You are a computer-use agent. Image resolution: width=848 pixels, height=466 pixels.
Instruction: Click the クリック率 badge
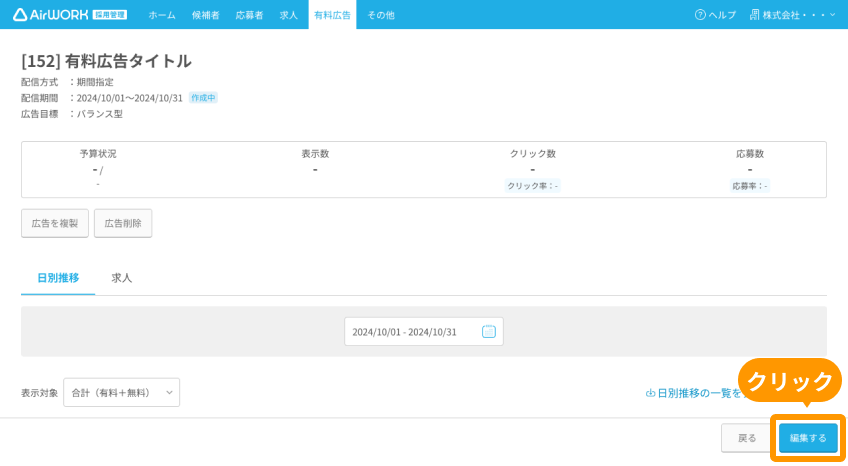pyautogui.click(x=532, y=186)
